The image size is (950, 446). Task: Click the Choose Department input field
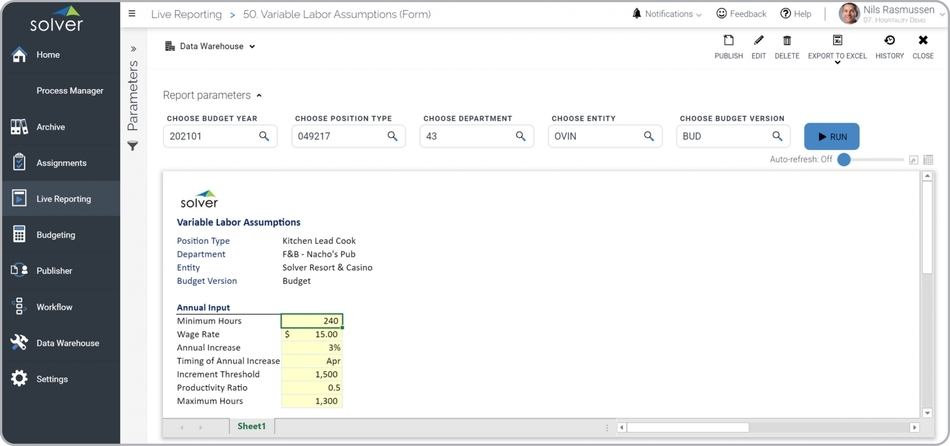pos(467,136)
